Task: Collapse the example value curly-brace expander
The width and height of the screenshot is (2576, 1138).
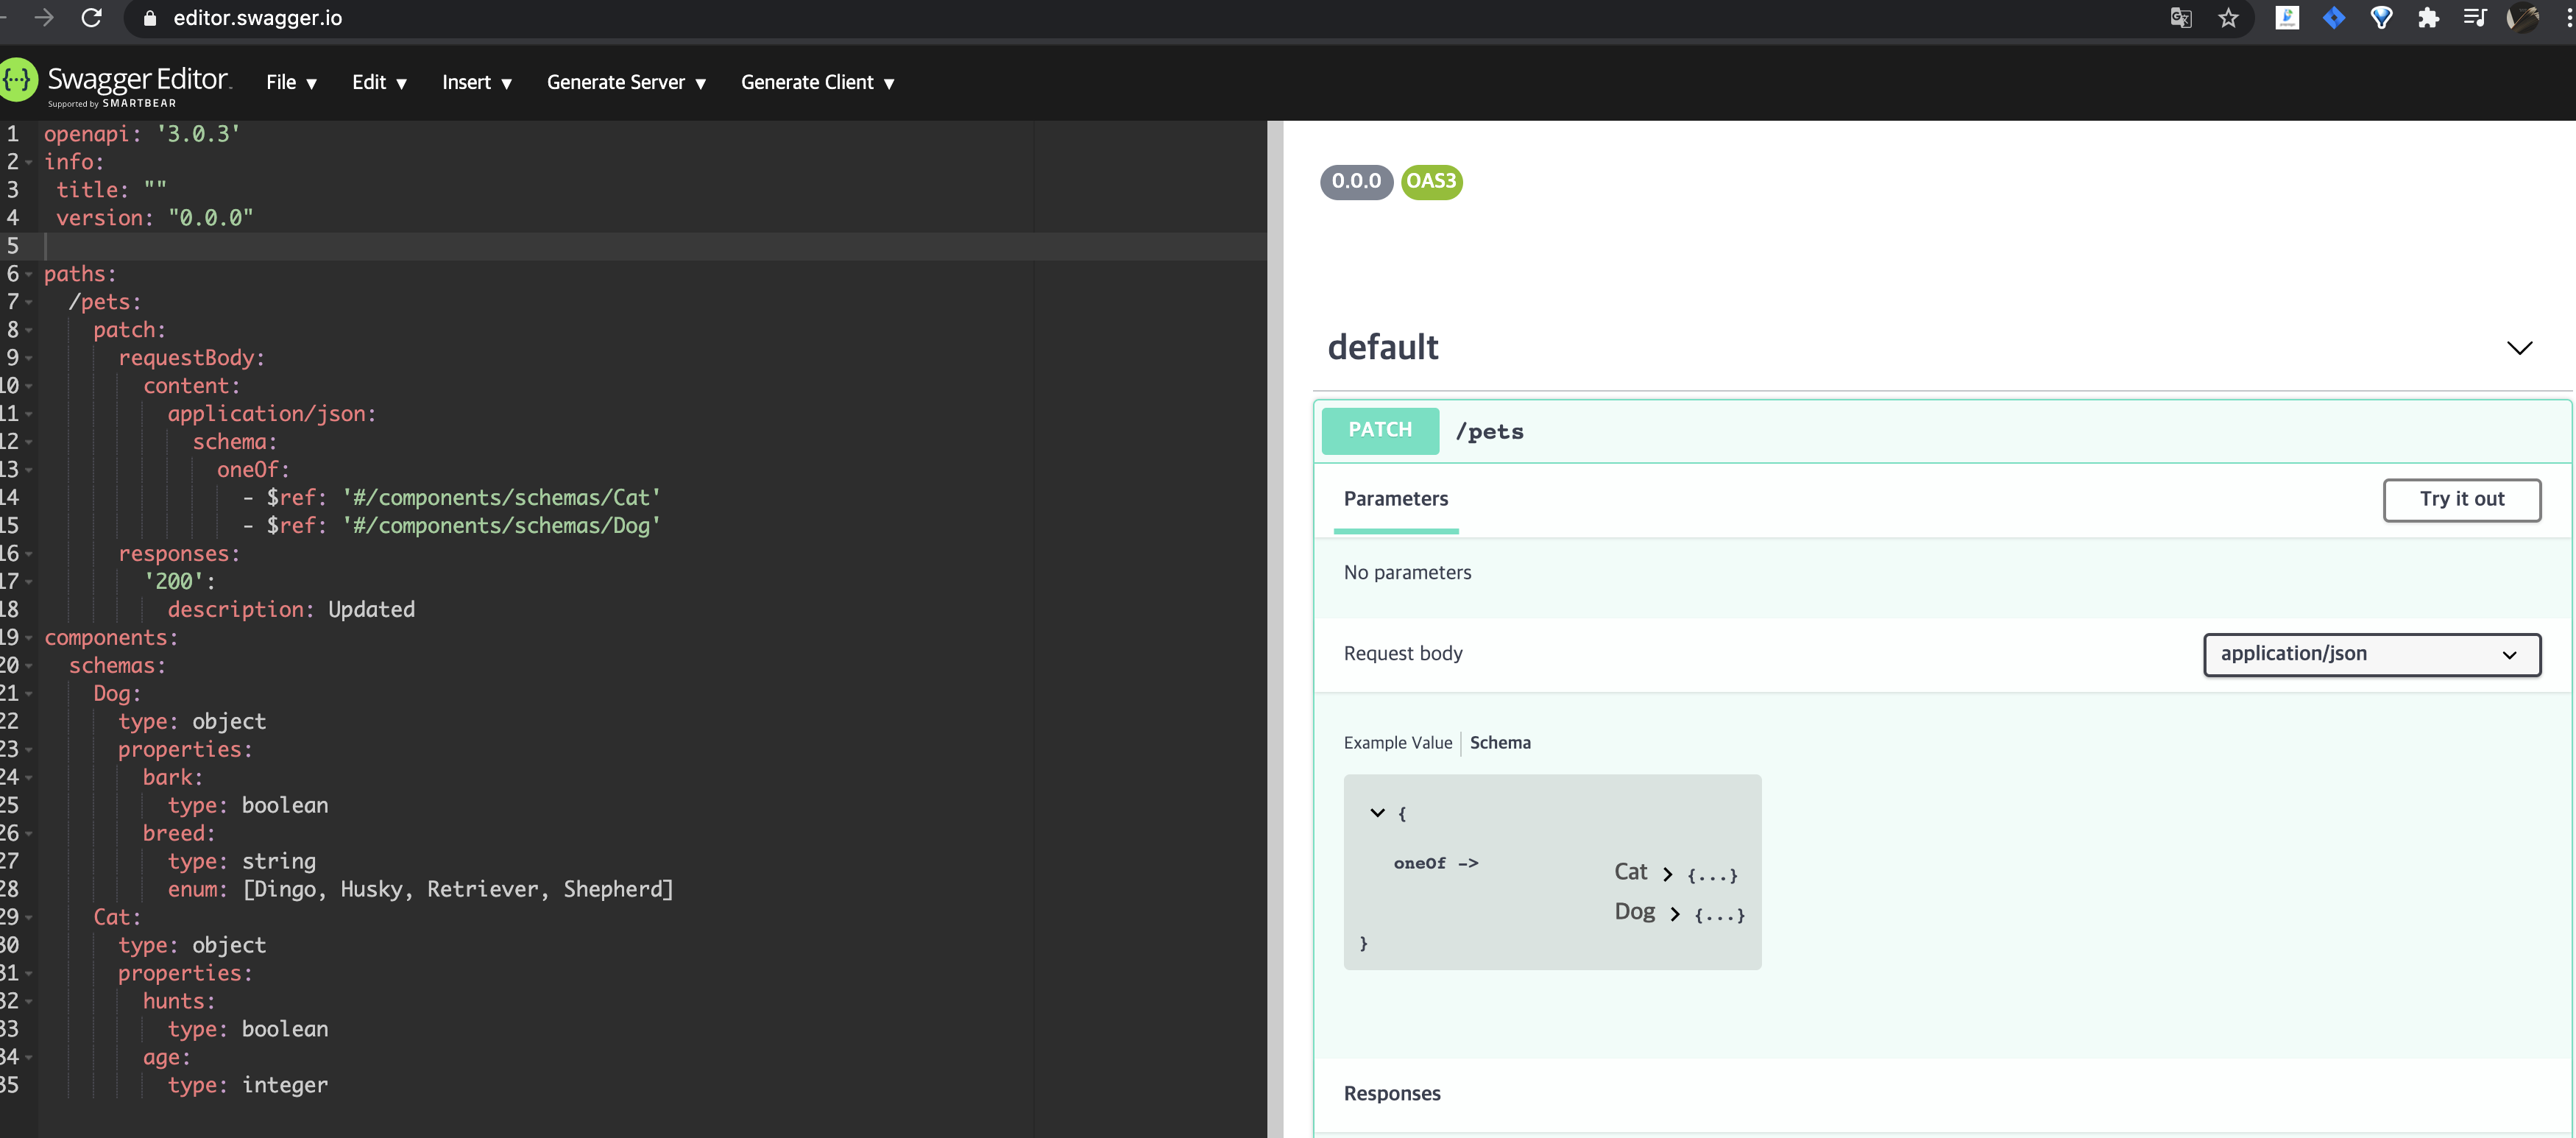Action: click(x=1377, y=812)
